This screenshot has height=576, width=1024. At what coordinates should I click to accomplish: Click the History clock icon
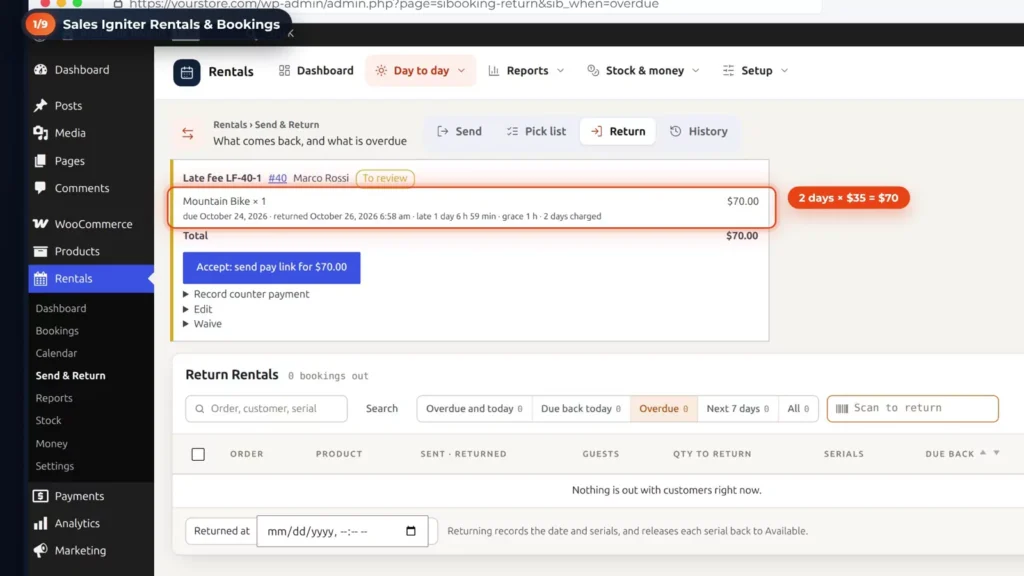675,131
